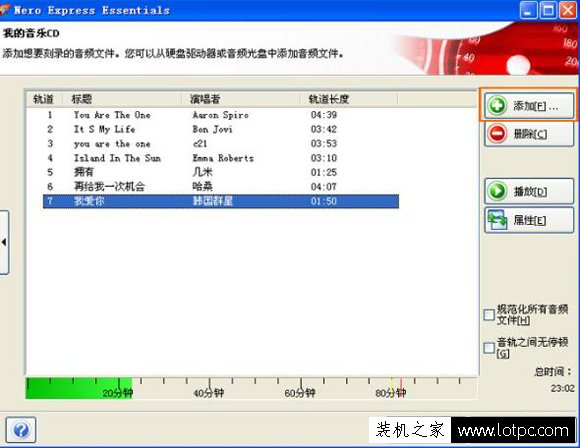This screenshot has height=448, width=580.
Task: Click the 删除[C] button label
Action: (x=530, y=134)
